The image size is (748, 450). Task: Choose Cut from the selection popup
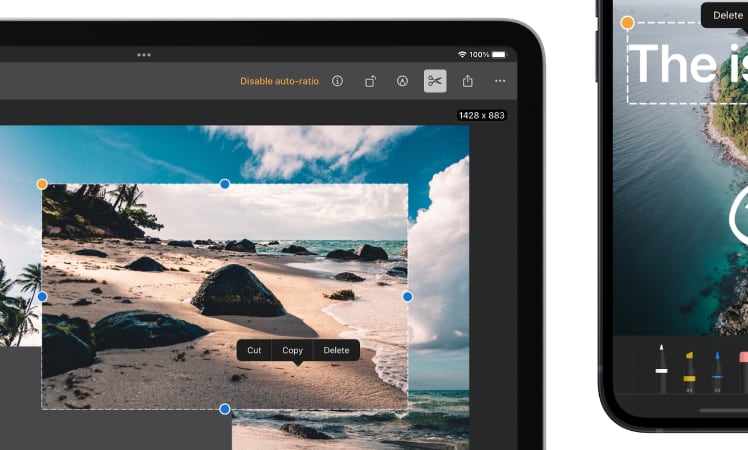[254, 350]
